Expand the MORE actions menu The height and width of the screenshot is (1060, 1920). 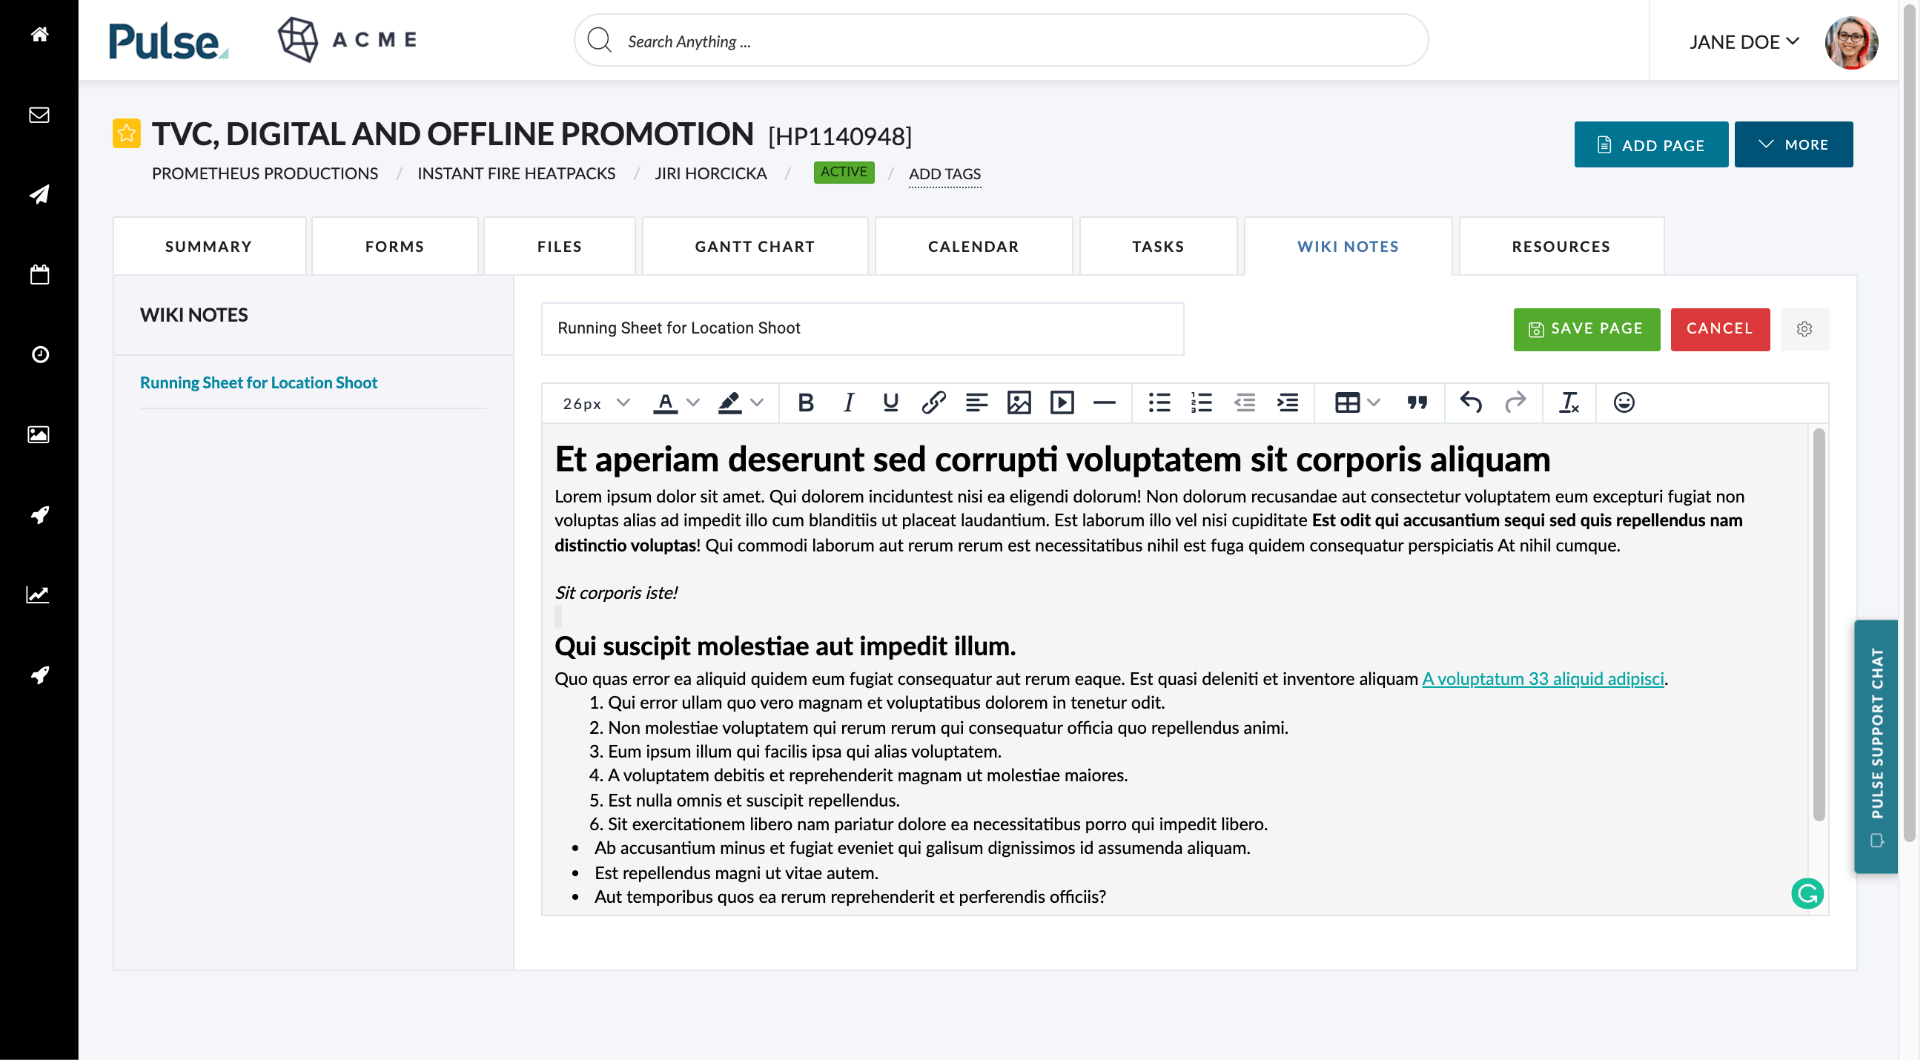point(1793,144)
